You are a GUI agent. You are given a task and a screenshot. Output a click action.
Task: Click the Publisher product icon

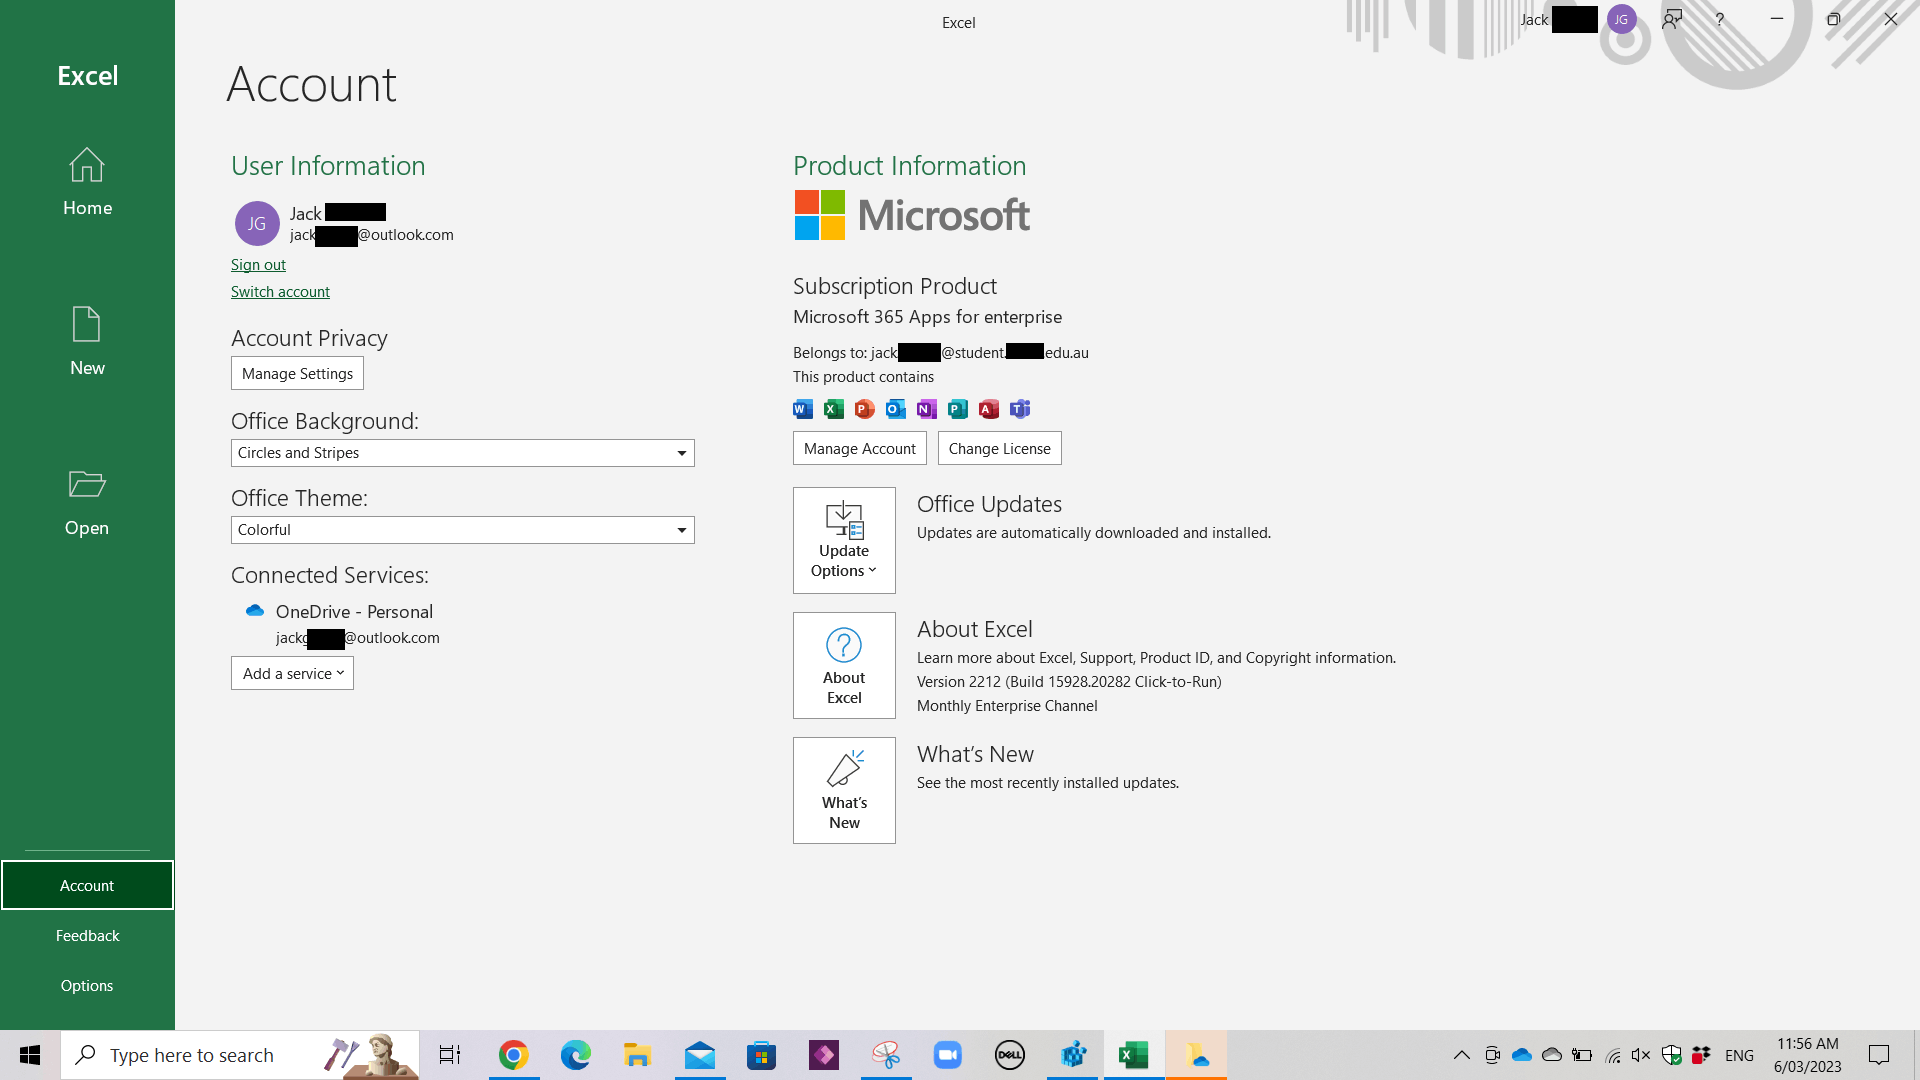(958, 408)
